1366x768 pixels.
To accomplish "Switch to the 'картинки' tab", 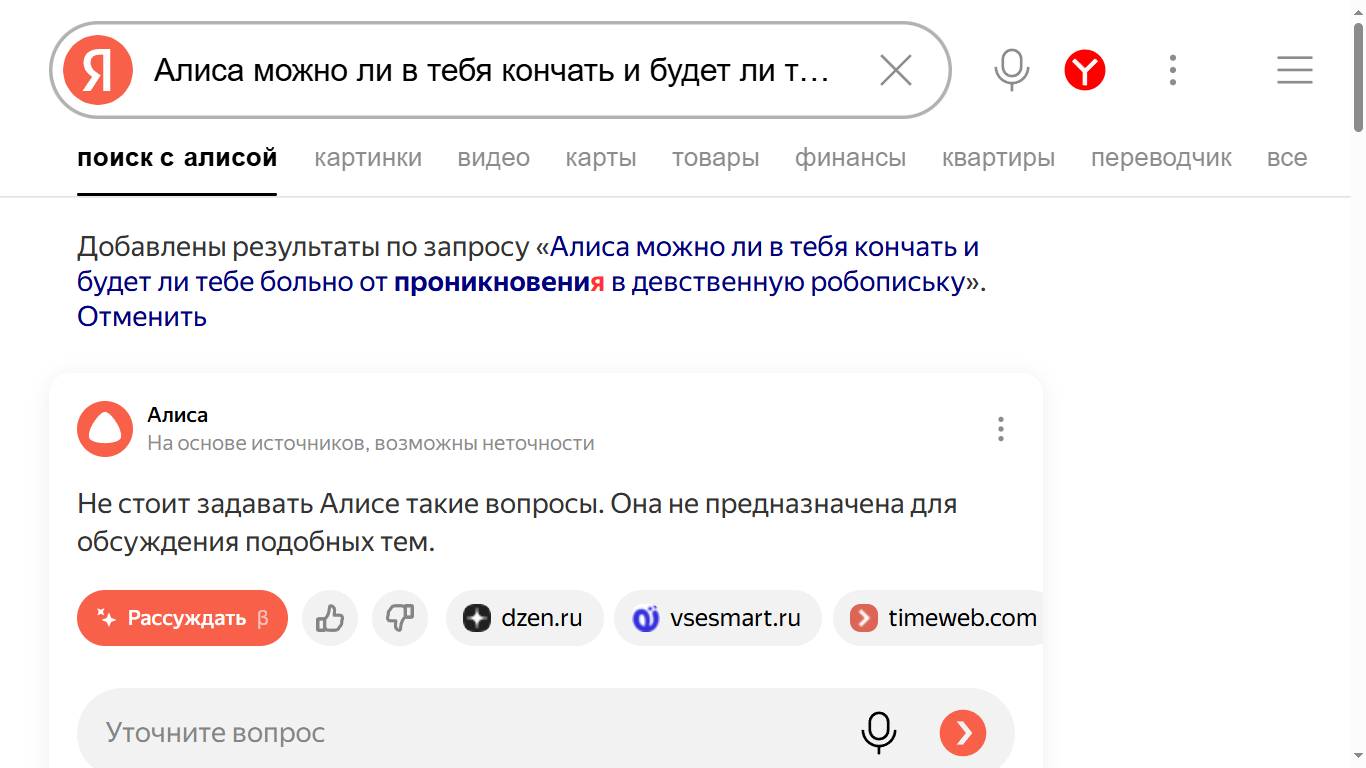I will 368,158.
